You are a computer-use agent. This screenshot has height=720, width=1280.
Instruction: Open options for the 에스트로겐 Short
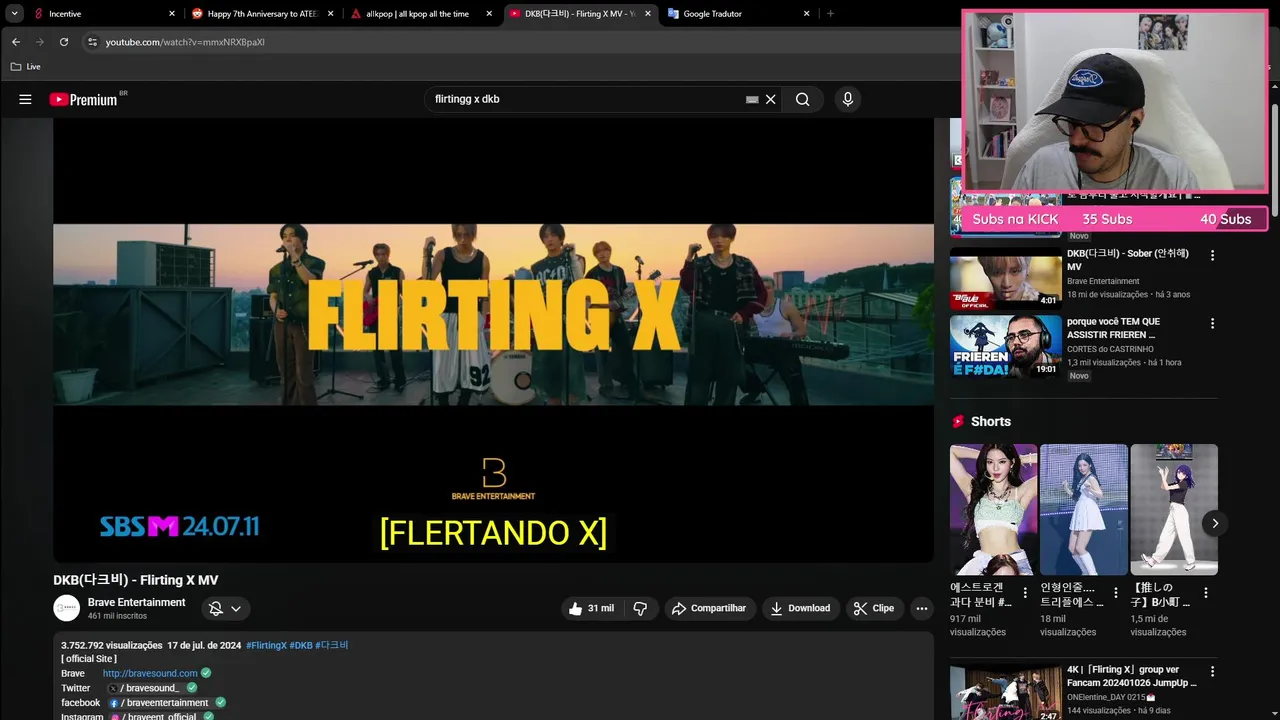[1025, 593]
